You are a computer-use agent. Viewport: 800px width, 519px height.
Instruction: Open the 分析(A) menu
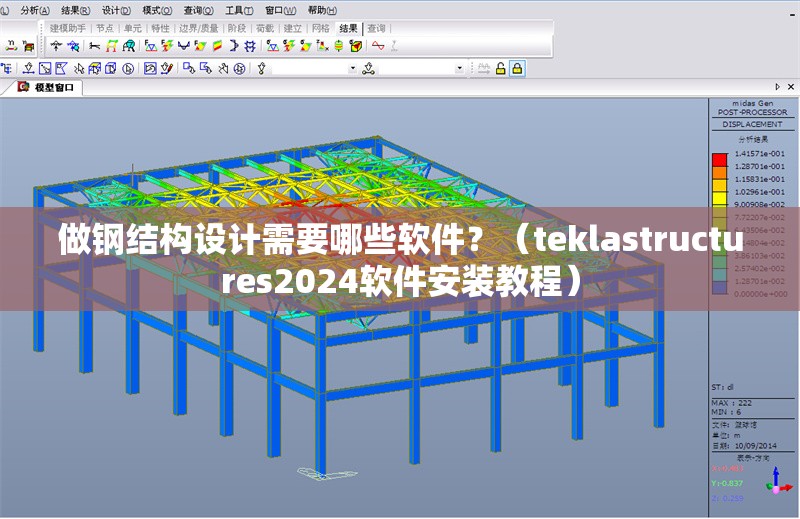click(35, 10)
